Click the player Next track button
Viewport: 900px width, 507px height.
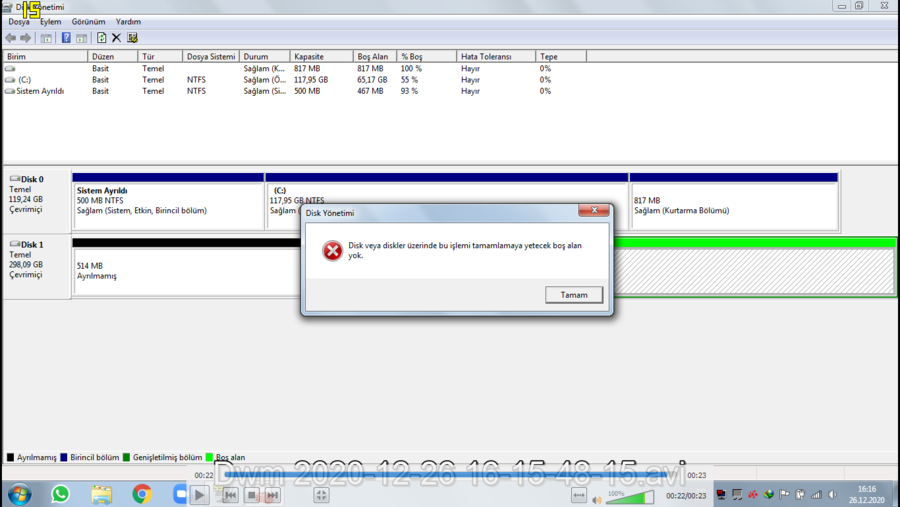[x=273, y=495]
